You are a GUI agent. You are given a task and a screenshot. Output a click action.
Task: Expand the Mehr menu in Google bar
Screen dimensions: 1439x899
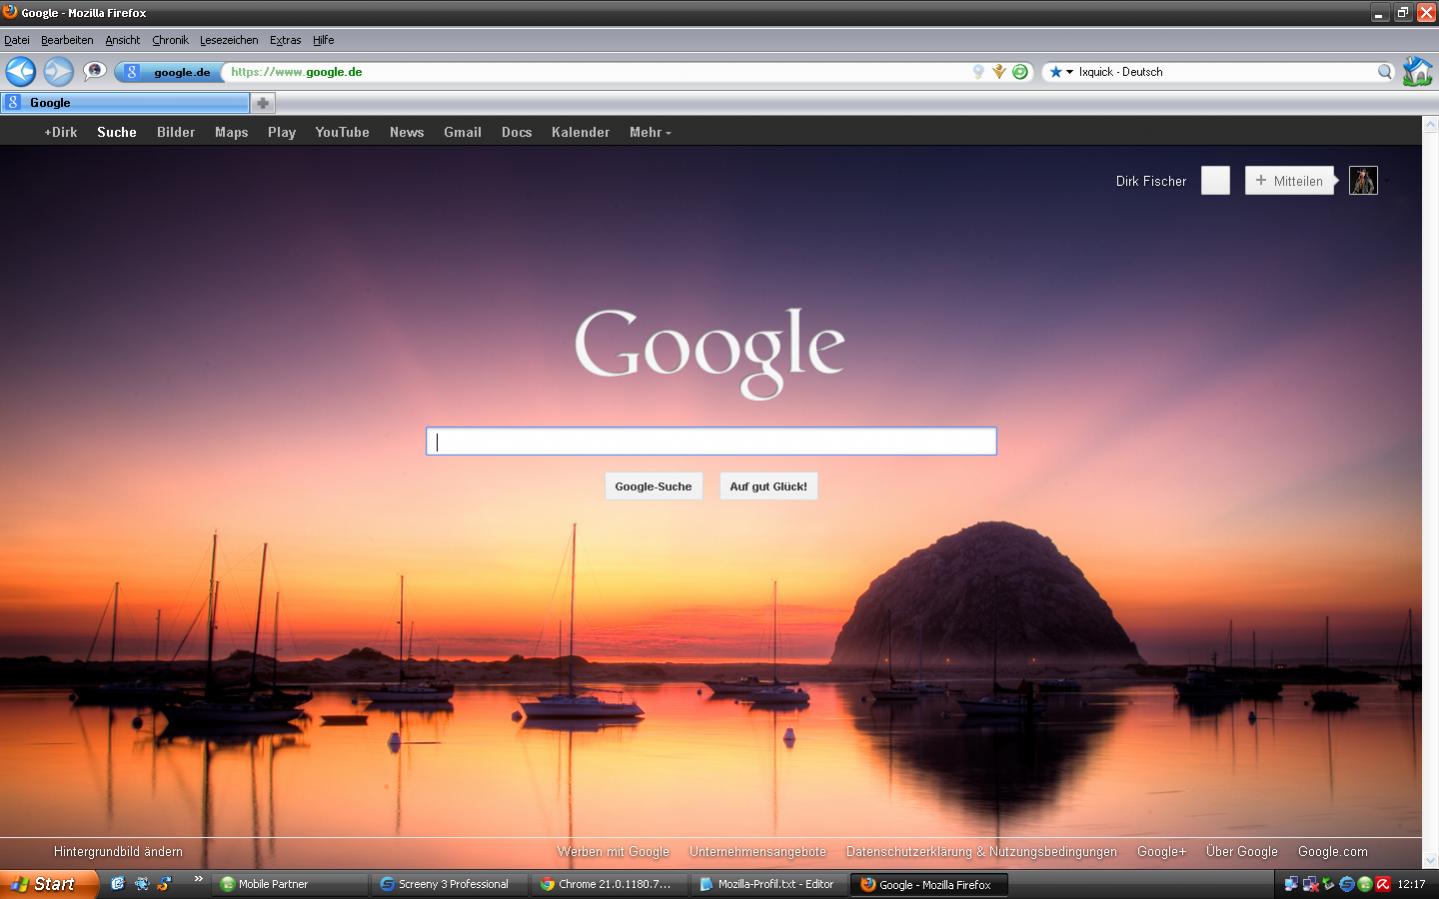pos(650,132)
